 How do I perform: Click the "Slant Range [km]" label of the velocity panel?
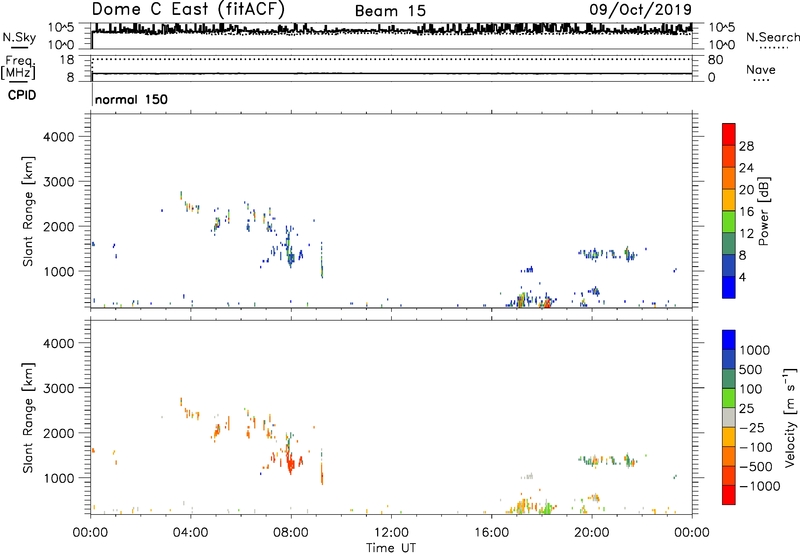coord(28,418)
